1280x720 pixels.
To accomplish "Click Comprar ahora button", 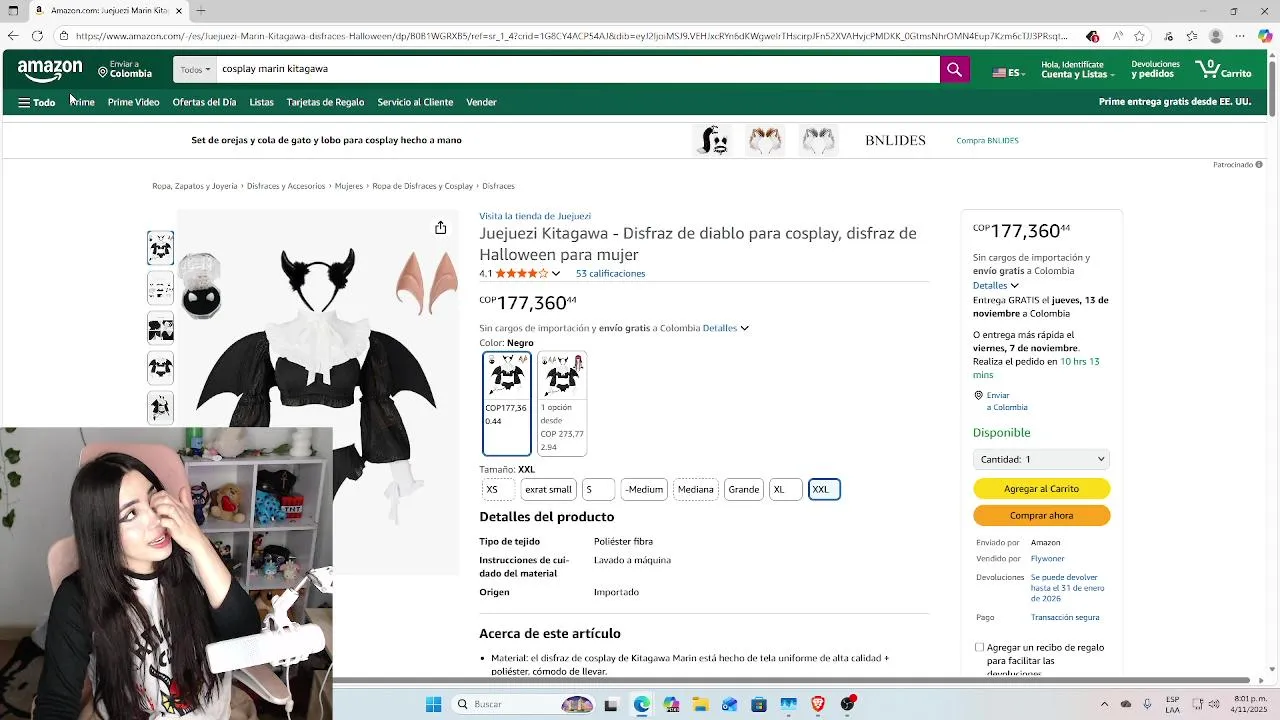I will coord(1041,516).
